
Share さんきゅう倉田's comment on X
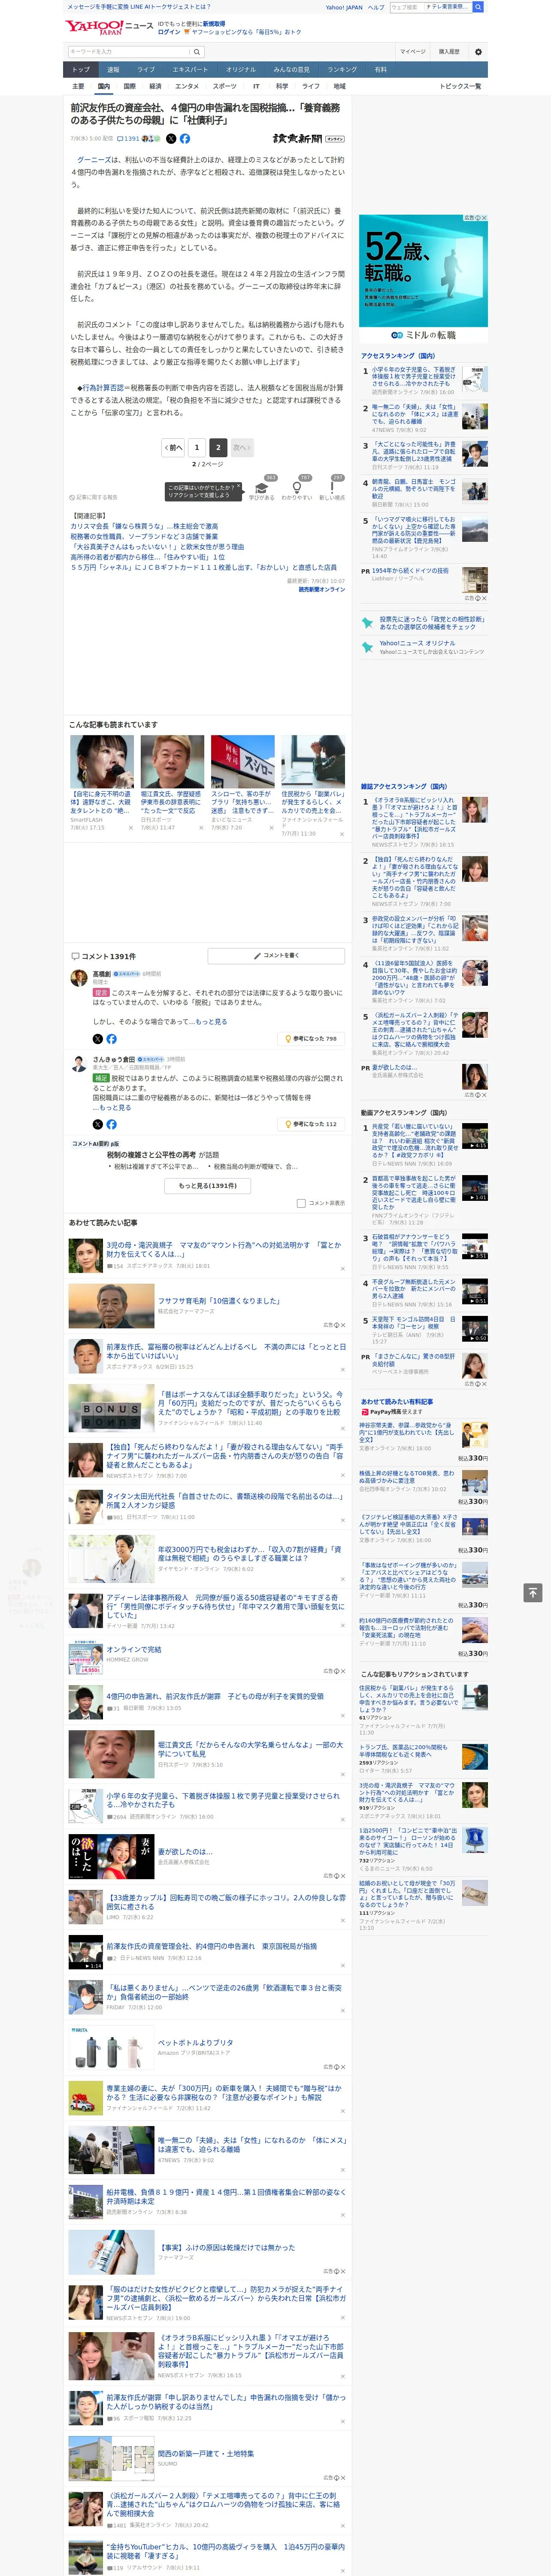pyautogui.click(x=97, y=1124)
